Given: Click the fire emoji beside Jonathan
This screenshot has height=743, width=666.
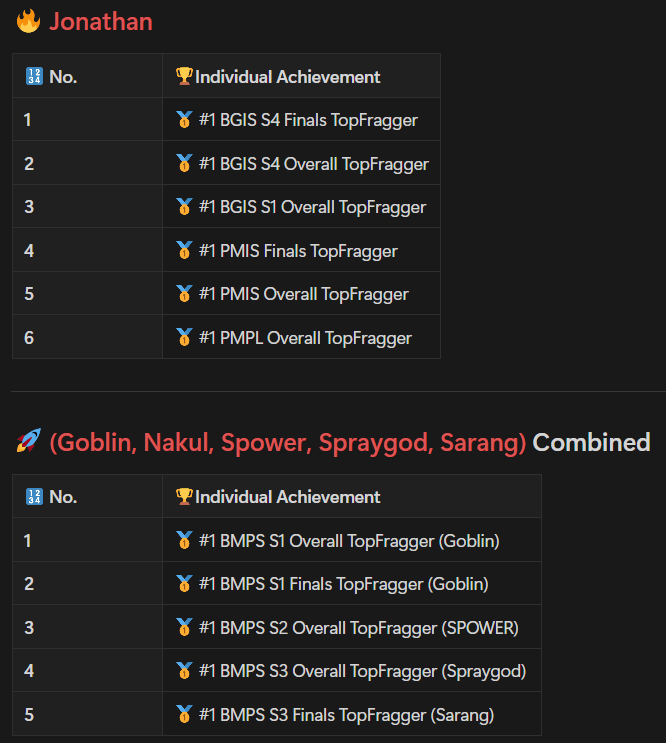Looking at the screenshot, I should click(x=28, y=21).
